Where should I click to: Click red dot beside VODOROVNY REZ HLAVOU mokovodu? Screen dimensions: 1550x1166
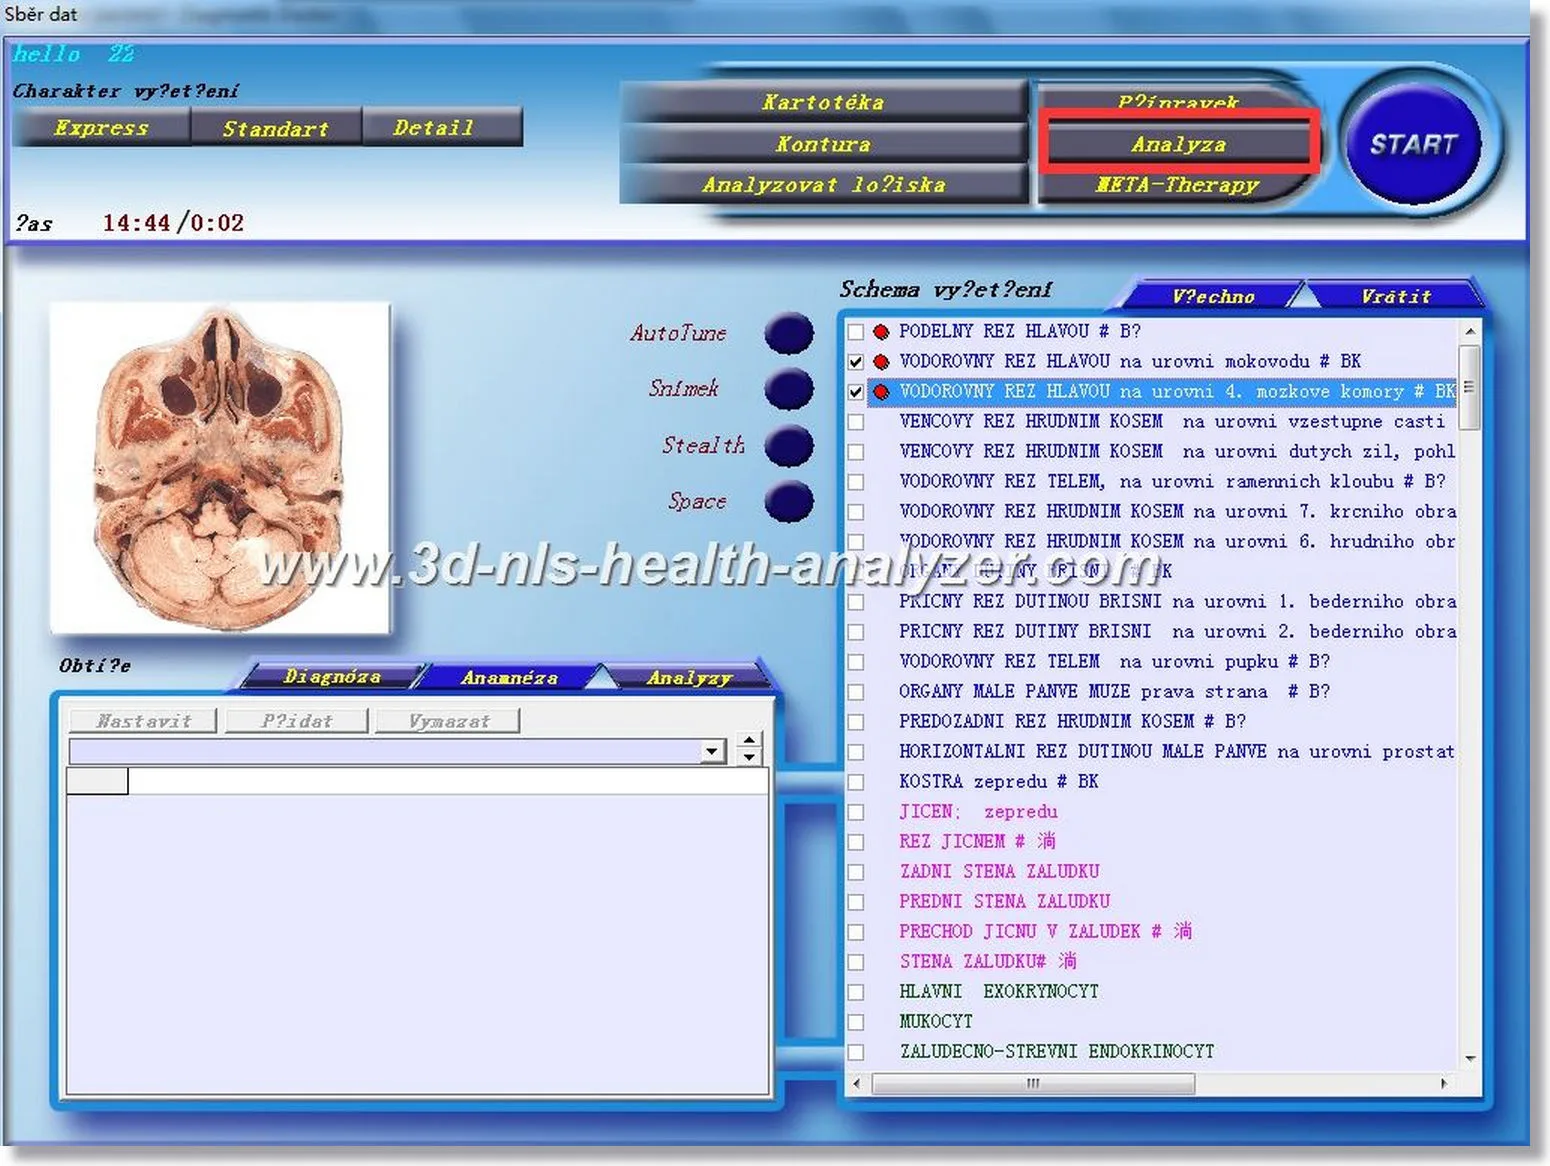pyautogui.click(x=881, y=362)
